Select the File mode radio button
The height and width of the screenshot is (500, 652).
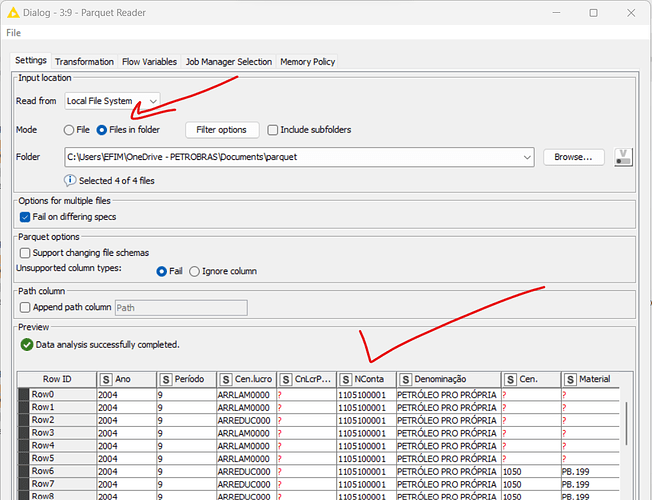[x=69, y=130]
